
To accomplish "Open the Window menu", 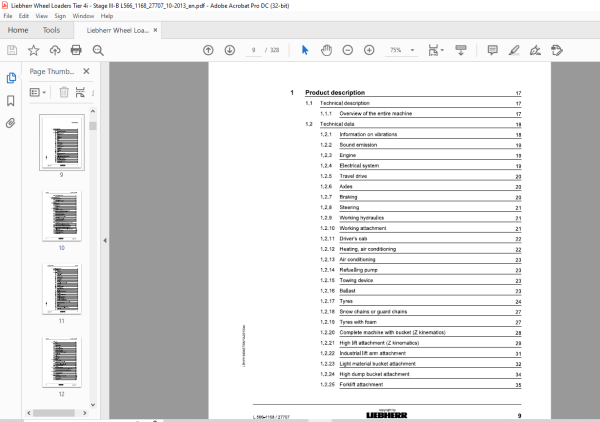I will (x=83, y=16).
